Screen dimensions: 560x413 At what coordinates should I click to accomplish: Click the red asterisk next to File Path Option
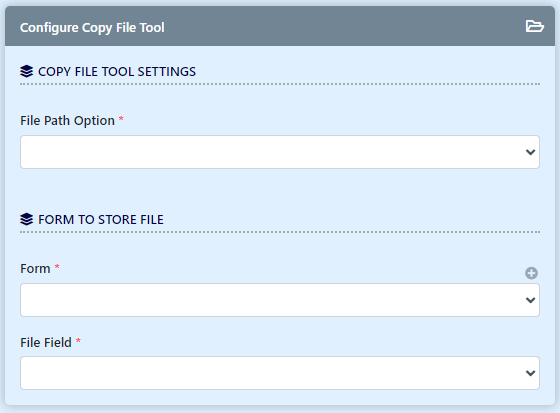tap(121, 119)
